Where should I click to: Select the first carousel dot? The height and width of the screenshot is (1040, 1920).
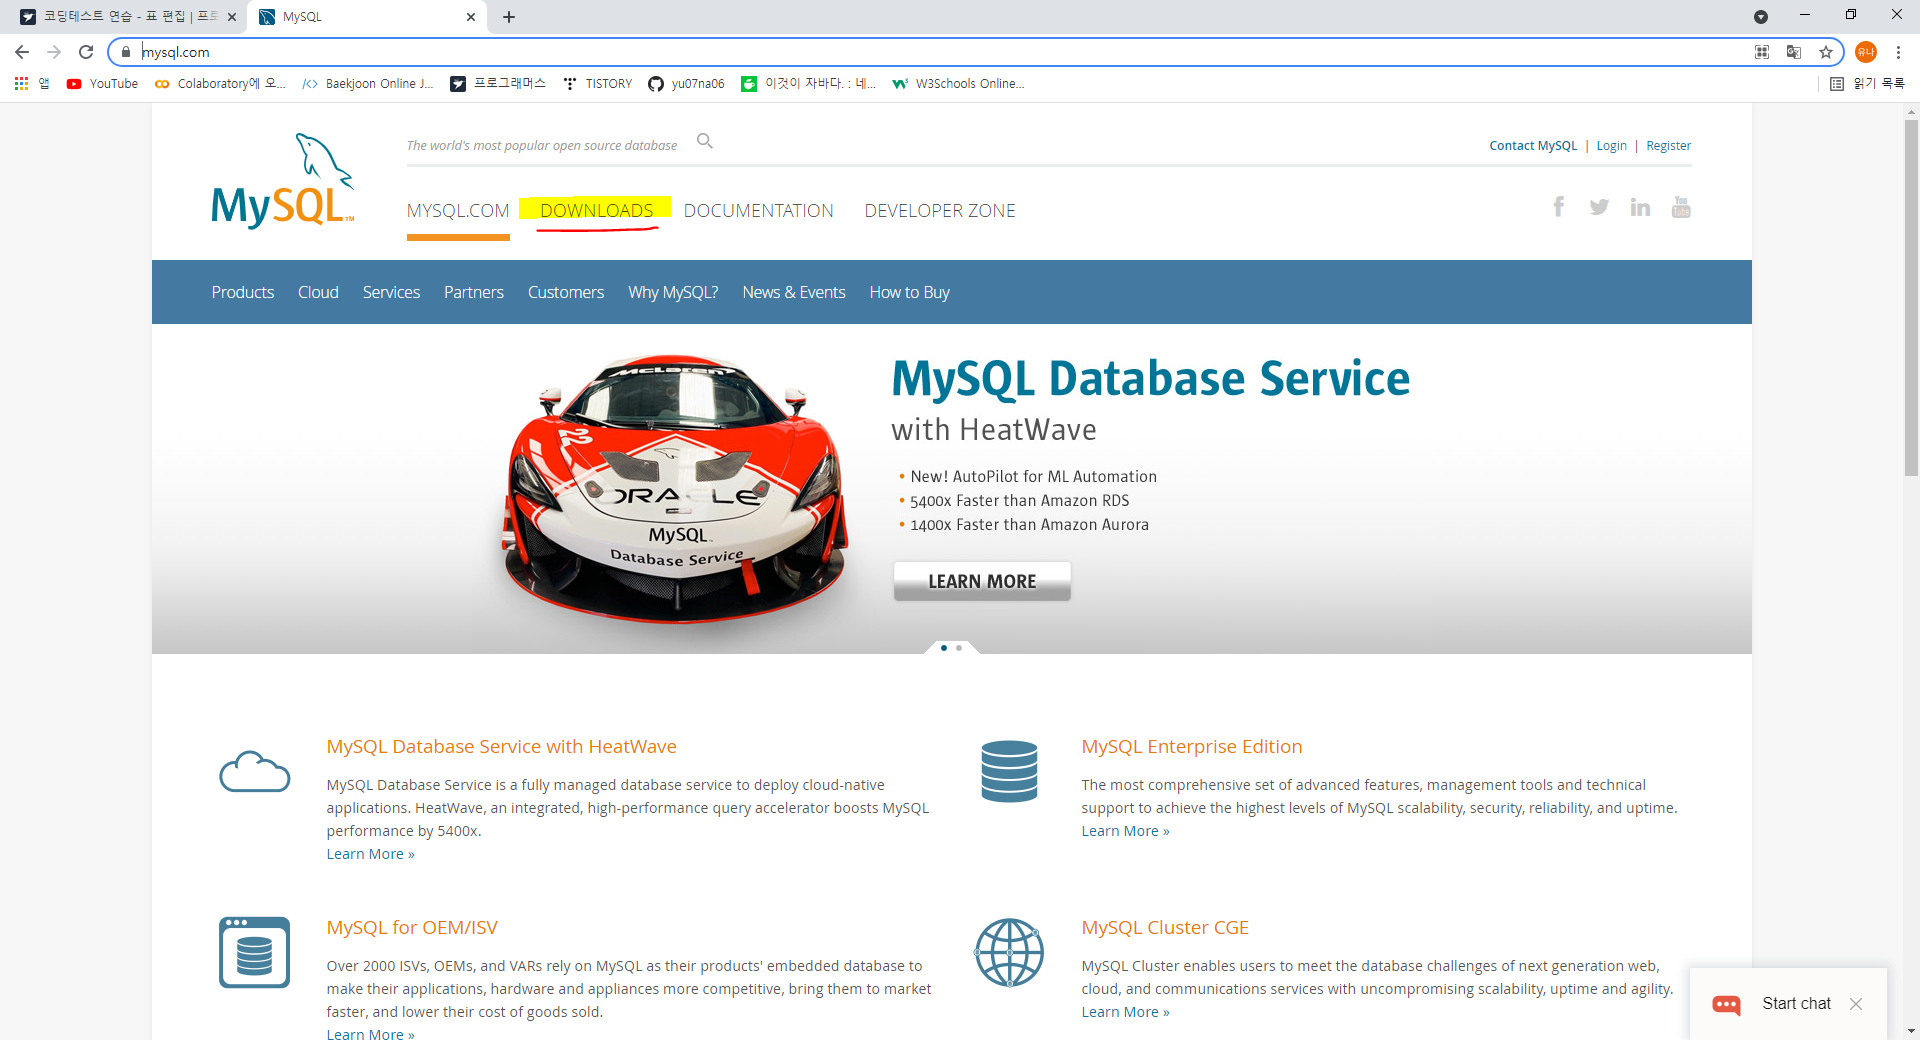point(944,648)
